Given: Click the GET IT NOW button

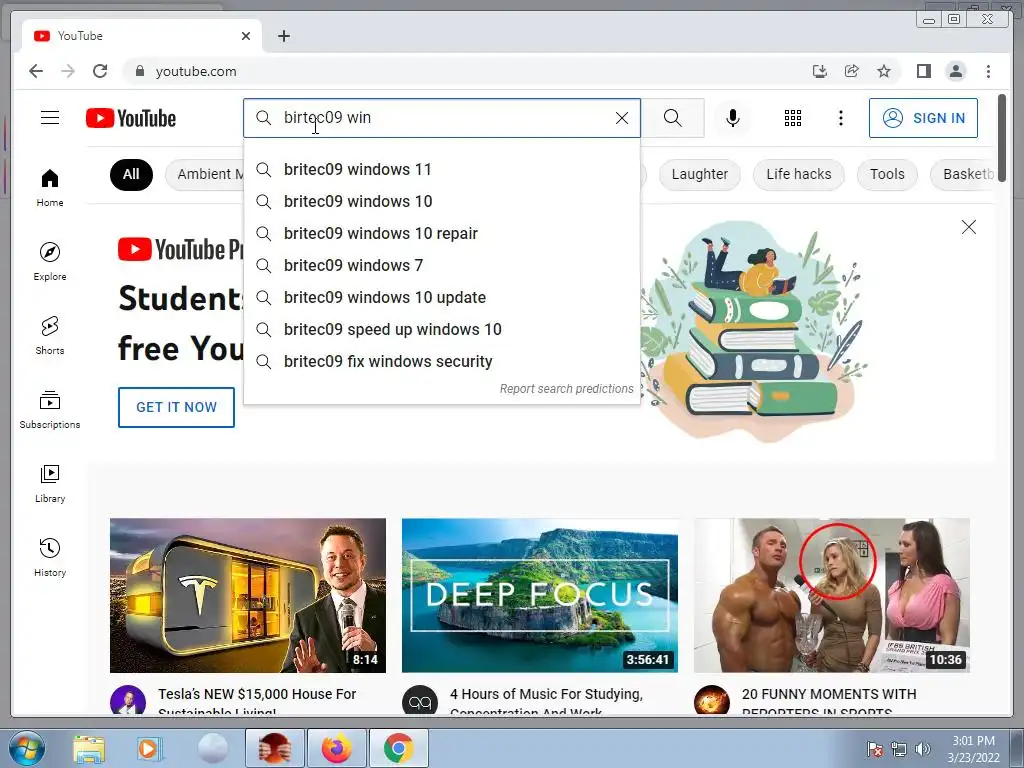Looking at the screenshot, I should [x=176, y=408].
